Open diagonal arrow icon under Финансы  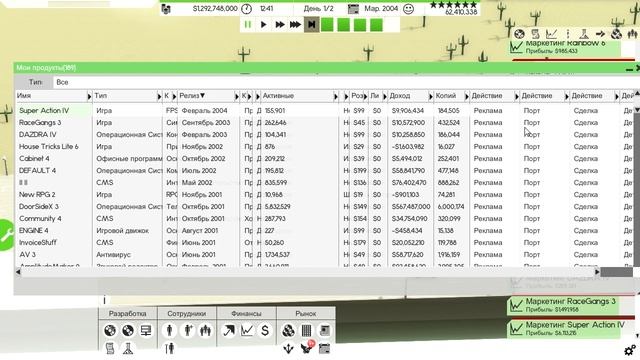(229, 330)
